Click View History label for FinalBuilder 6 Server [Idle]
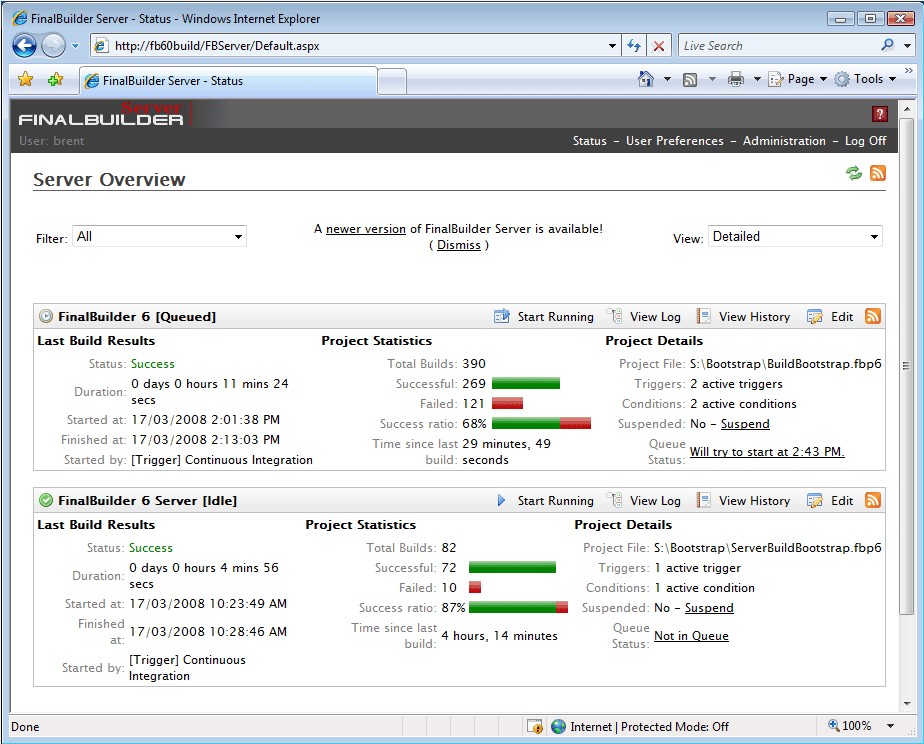 754,501
